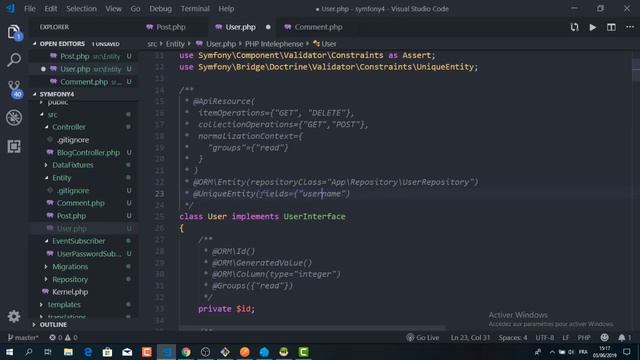Click the VS Code taskbar icon

167,352
